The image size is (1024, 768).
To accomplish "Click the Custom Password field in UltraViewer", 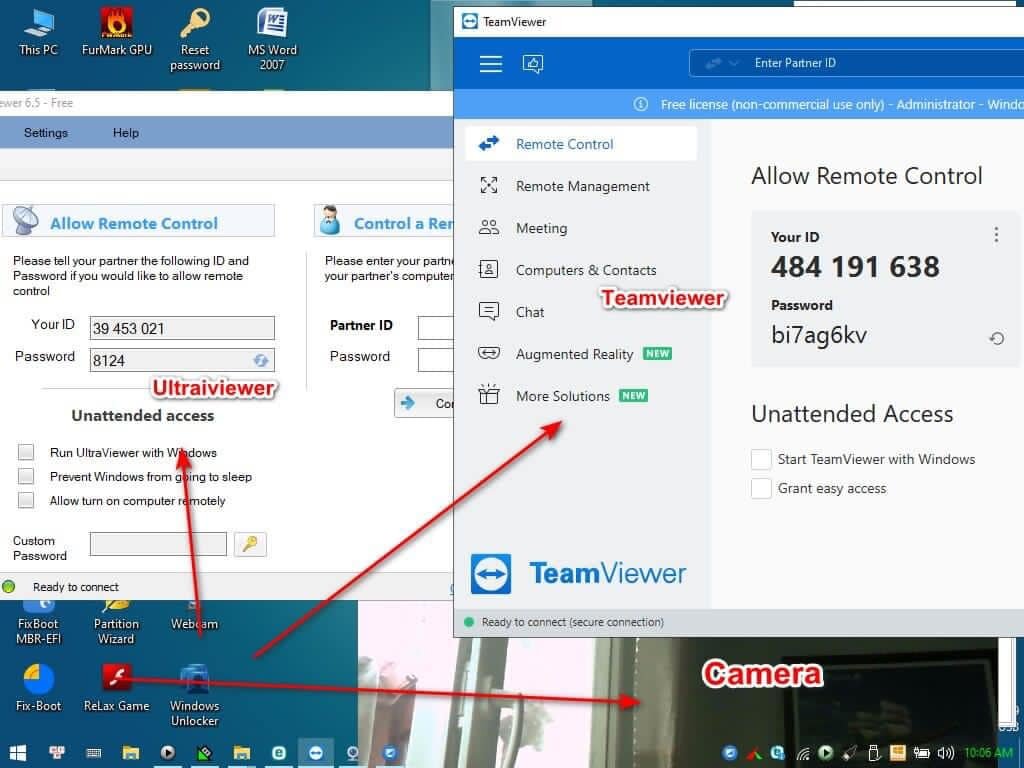I will (158, 544).
